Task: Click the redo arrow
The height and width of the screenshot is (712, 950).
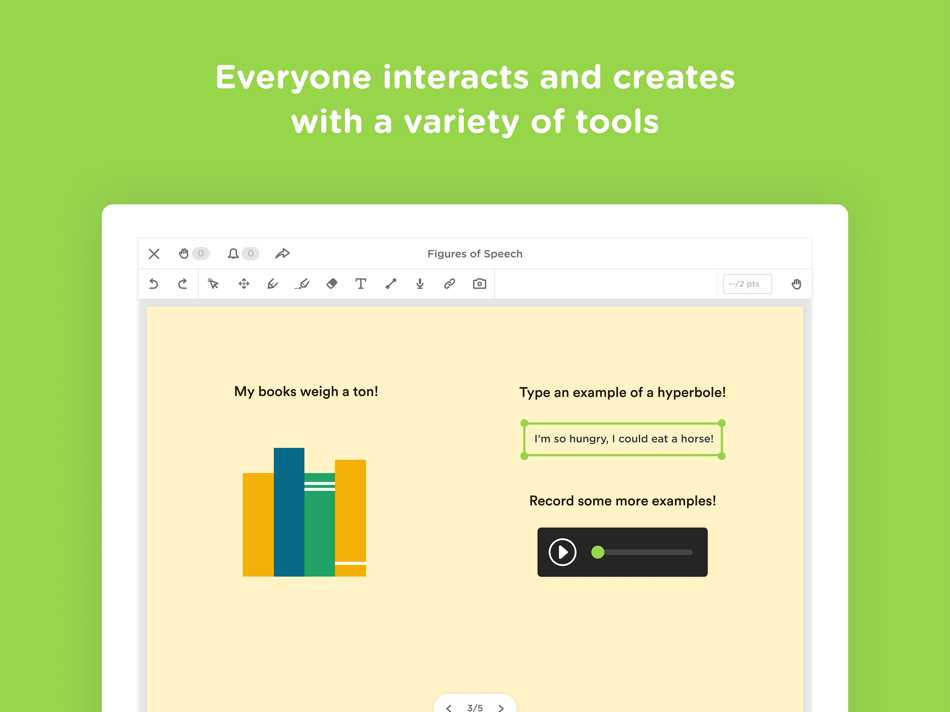Action: [x=183, y=284]
